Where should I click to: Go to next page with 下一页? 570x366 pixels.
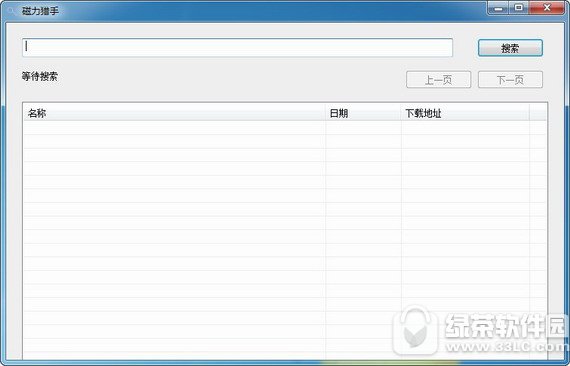(510, 80)
